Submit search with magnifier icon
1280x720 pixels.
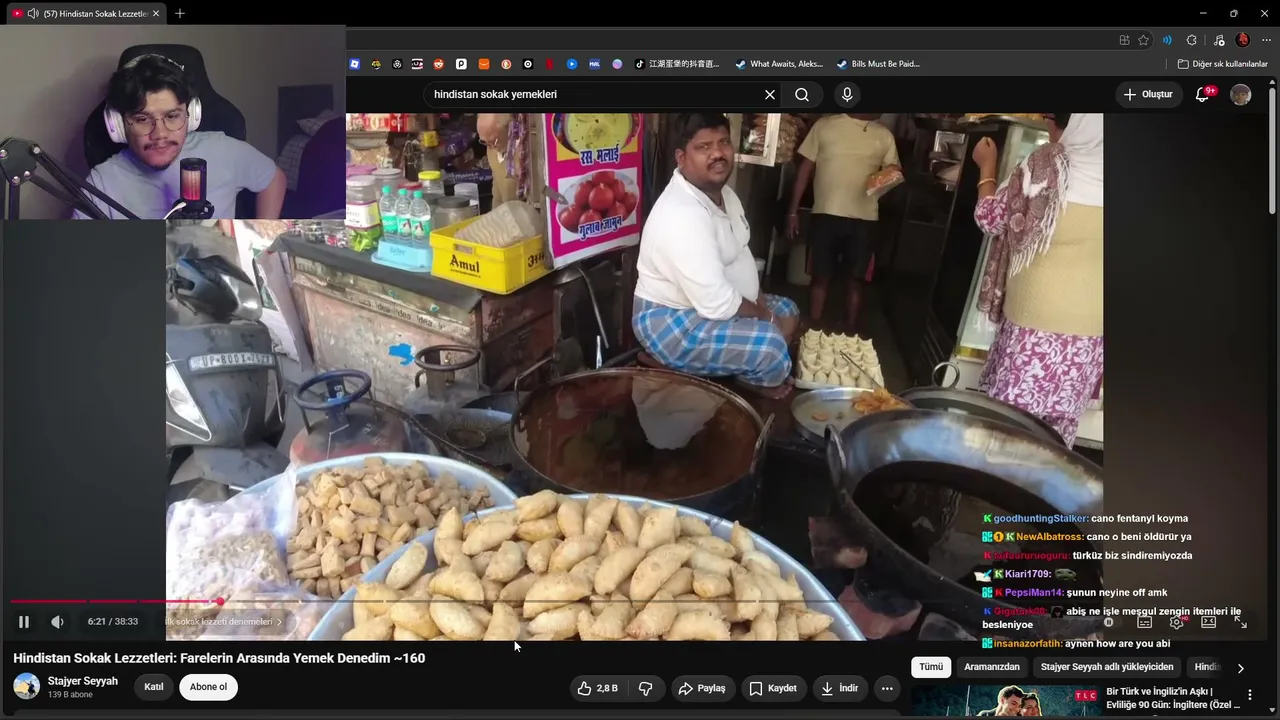[x=802, y=94]
